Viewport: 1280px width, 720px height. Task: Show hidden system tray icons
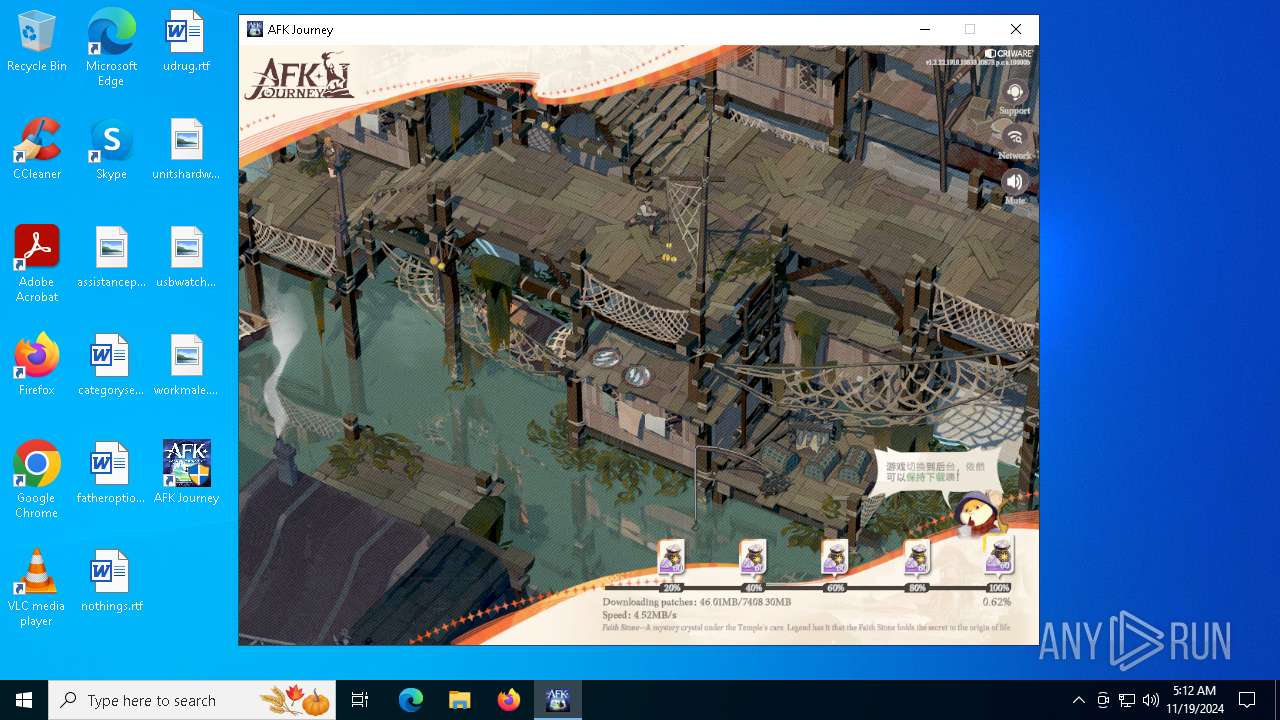[1078, 700]
